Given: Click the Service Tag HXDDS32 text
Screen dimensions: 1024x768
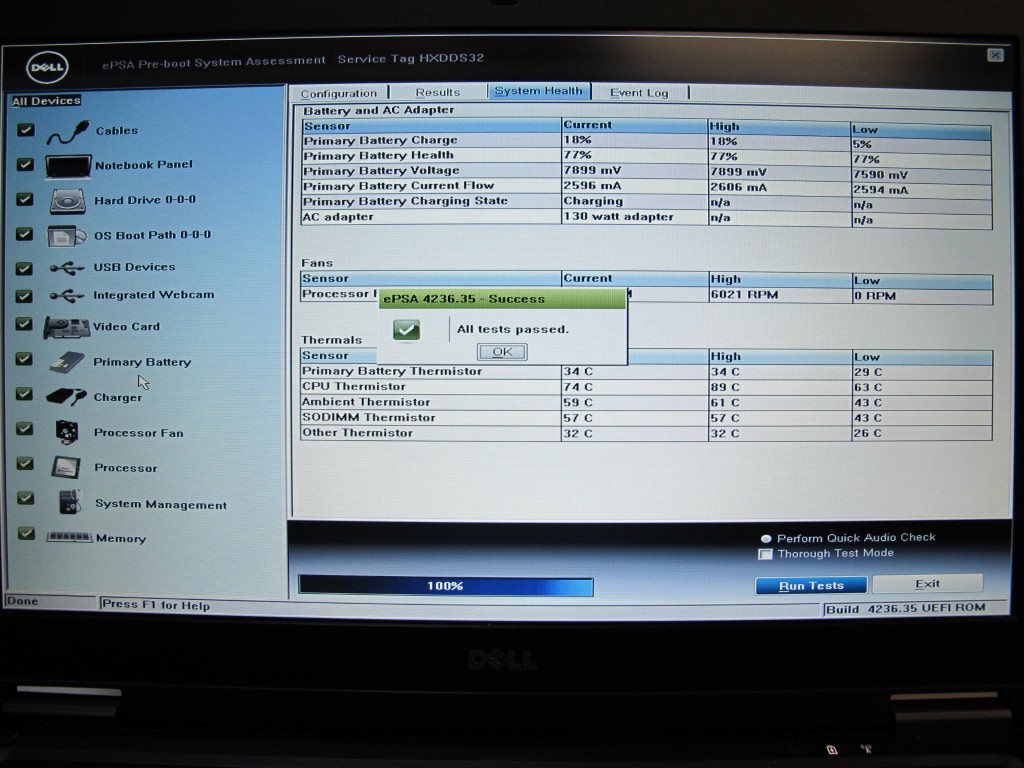Looking at the screenshot, I should click(411, 58).
